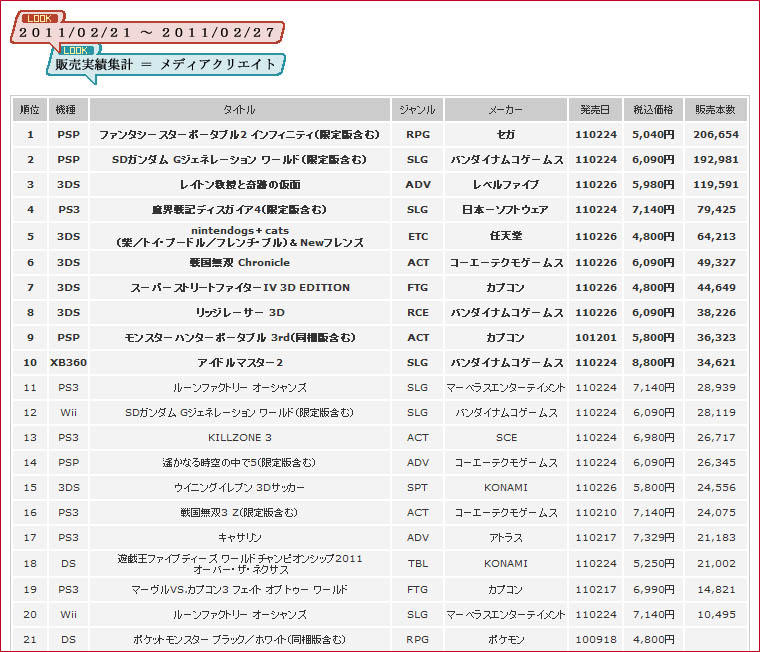Click the 発売日 column header
The width and height of the screenshot is (760, 652).
(596, 110)
